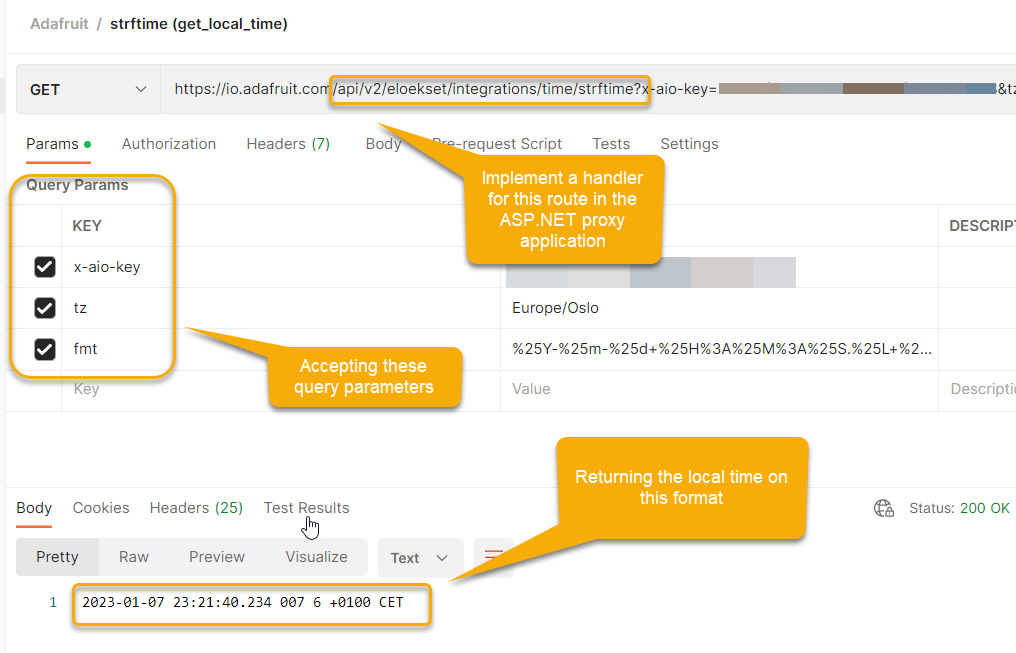Open the Headers (7) request tab
This screenshot has height=653, width=1016.
click(x=287, y=144)
